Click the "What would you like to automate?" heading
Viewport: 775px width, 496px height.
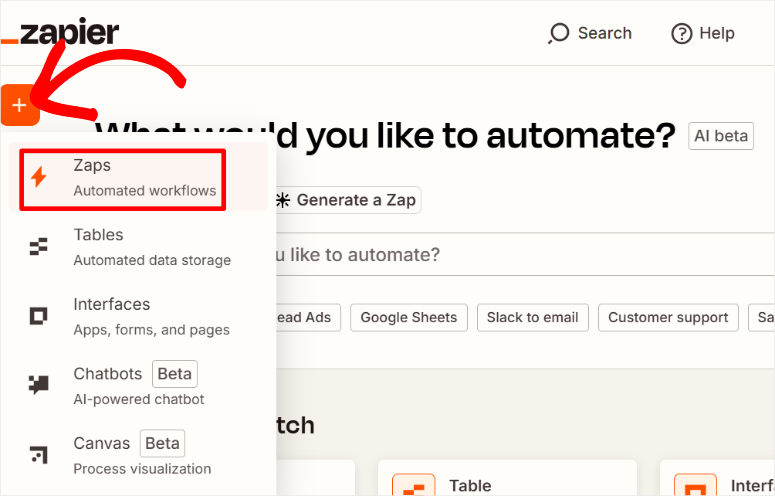click(x=385, y=135)
